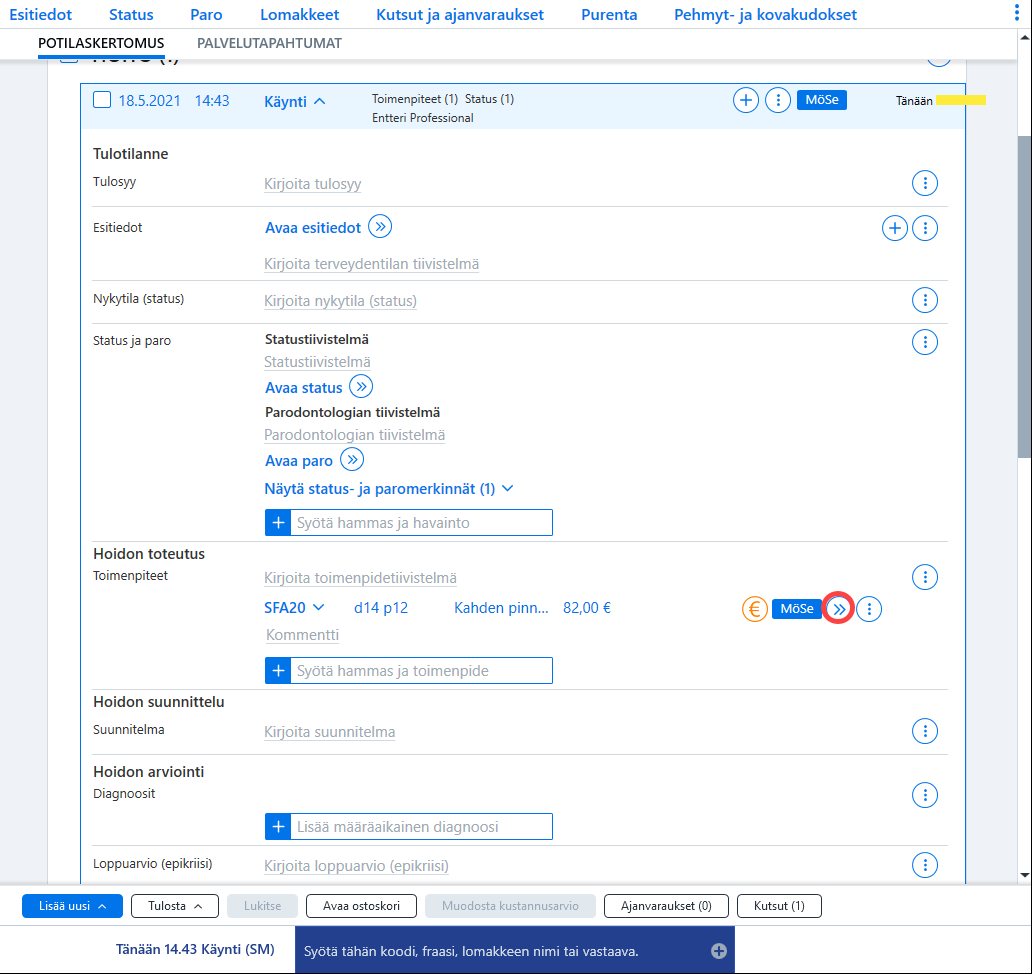Click the 18.5.2021 date link
Image resolution: width=1032 pixels, height=974 pixels.
[x=149, y=101]
